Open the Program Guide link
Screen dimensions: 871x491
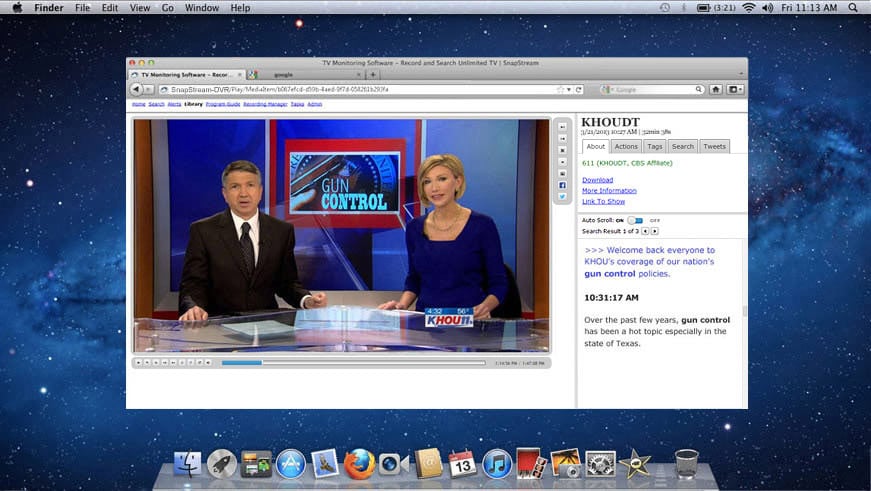[x=222, y=104]
